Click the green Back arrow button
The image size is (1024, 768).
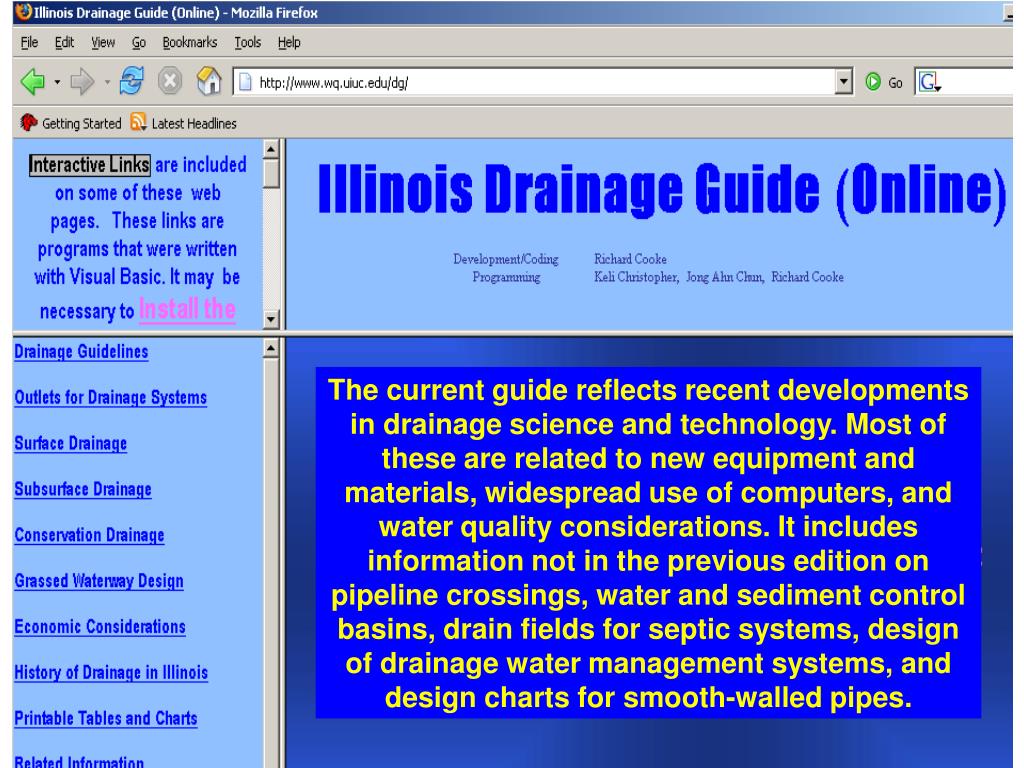[33, 82]
